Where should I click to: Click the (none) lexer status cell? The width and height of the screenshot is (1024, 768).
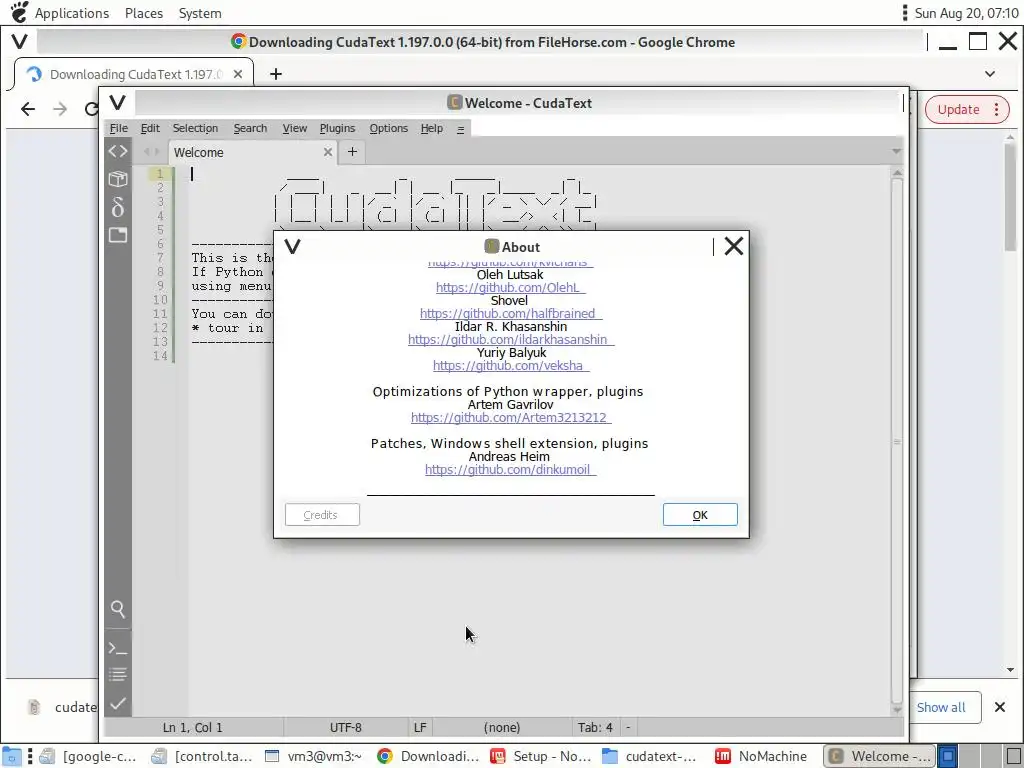502,727
